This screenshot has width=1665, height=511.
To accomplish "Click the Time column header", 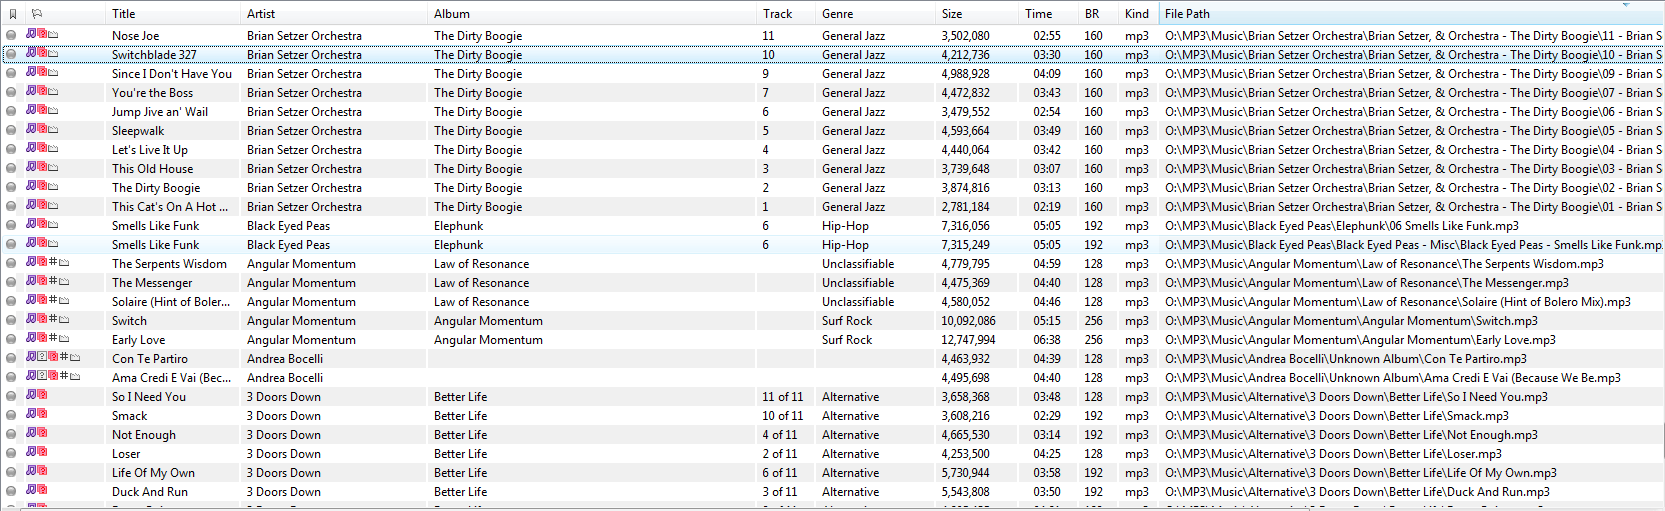I will 1038,14.
